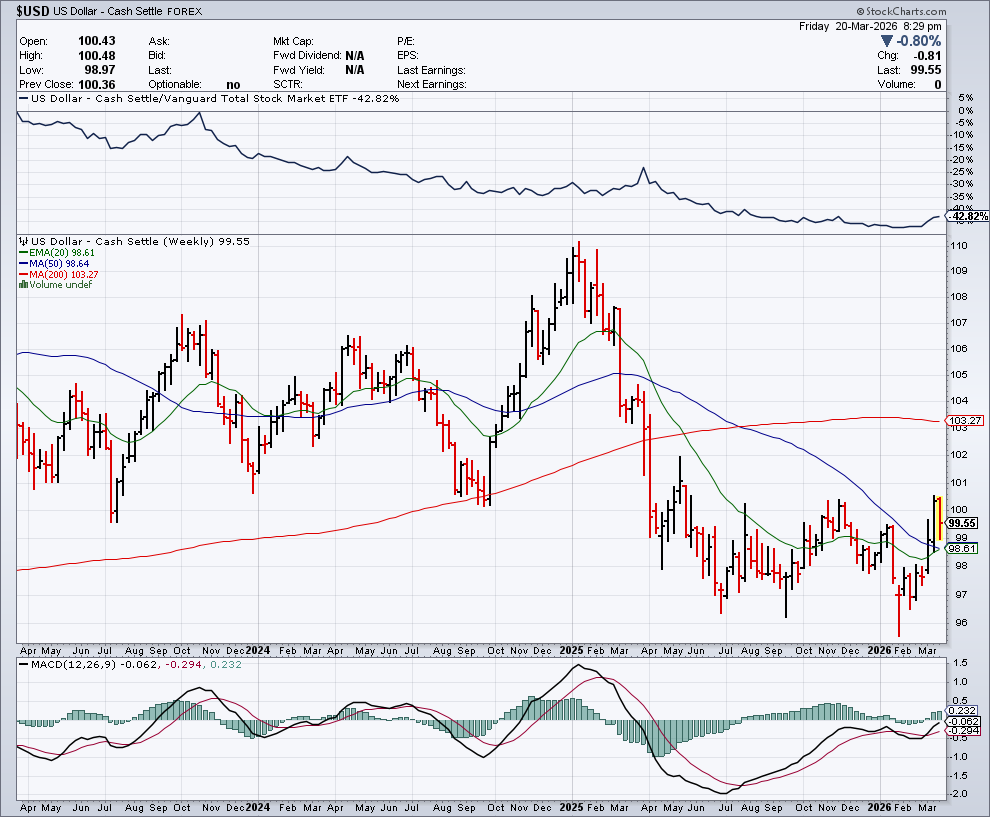Viewport: 990px width, 817px height.
Task: Click the green EMA(20) legend line marker
Action: click(x=23, y=254)
